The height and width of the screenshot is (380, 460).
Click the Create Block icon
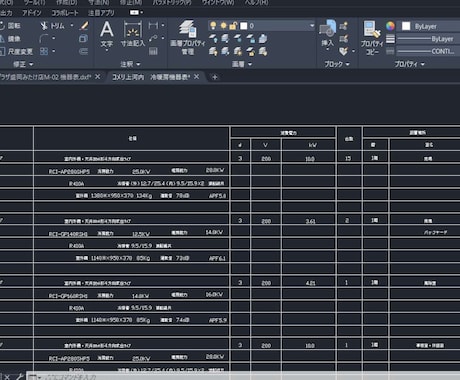point(343,26)
